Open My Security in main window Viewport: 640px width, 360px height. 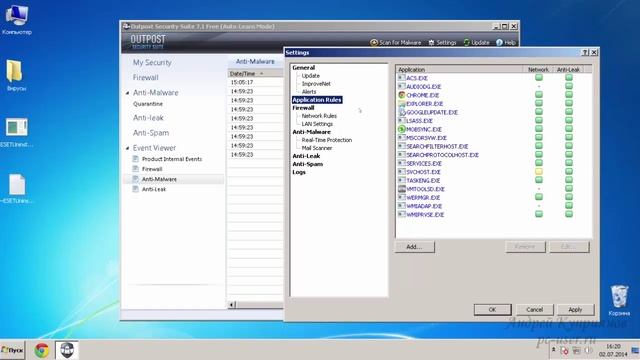pos(152,62)
